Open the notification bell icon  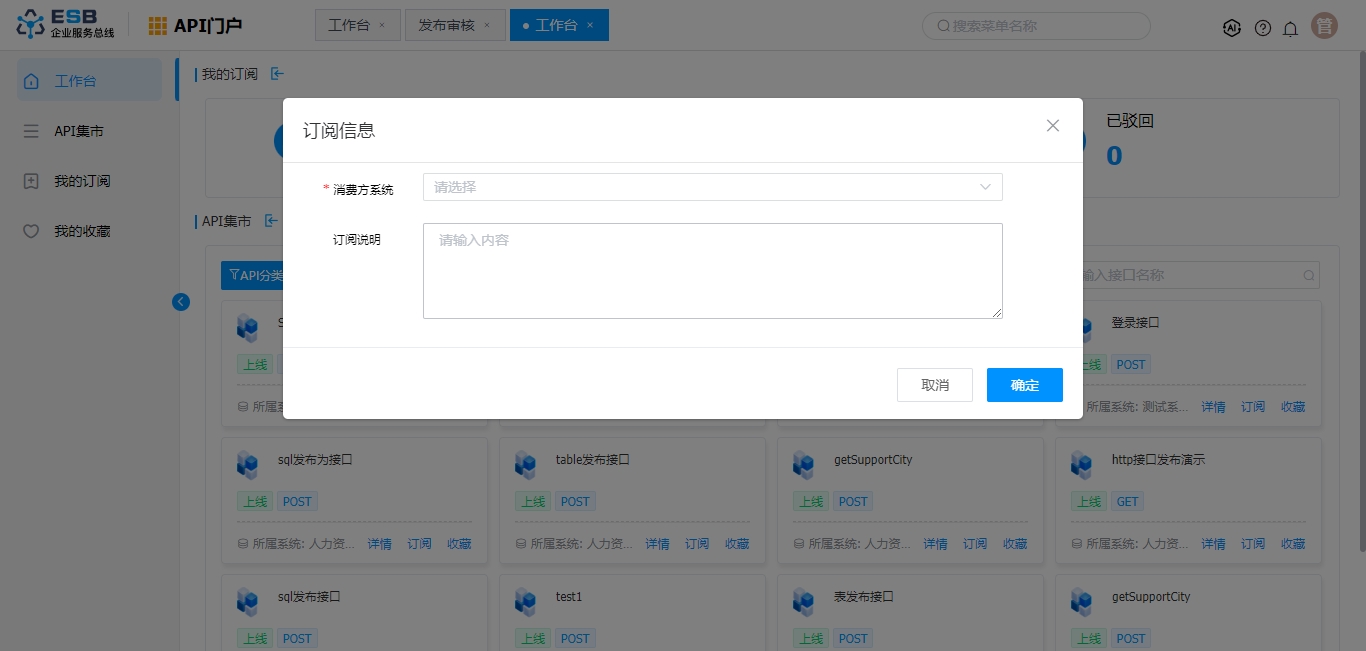click(1290, 28)
